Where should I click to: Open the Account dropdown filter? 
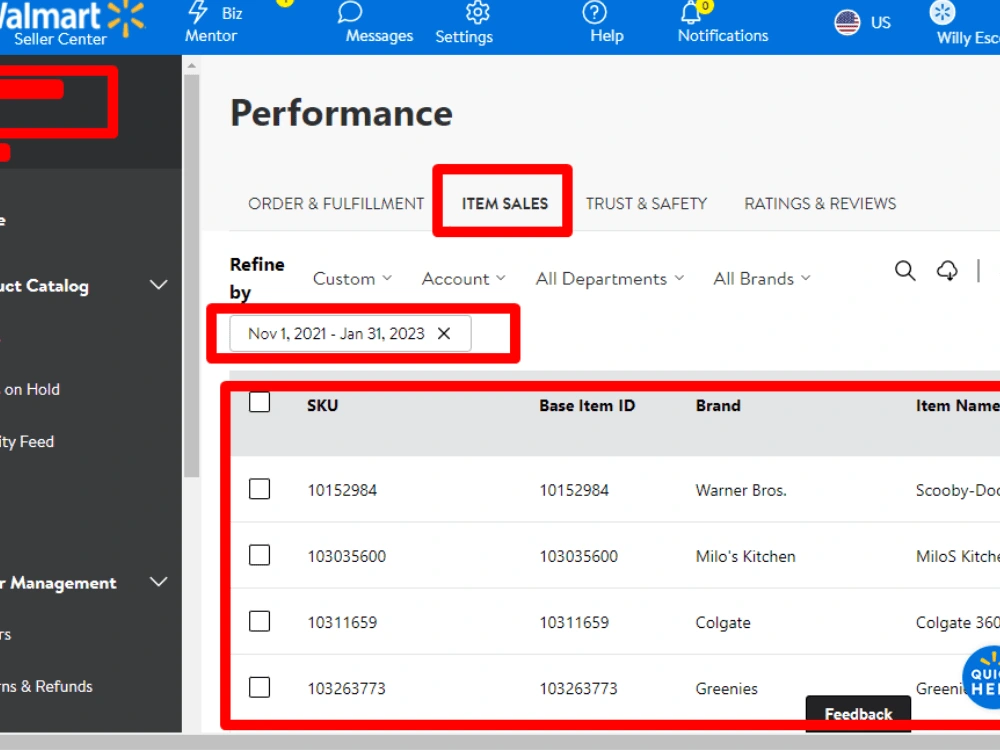point(463,279)
